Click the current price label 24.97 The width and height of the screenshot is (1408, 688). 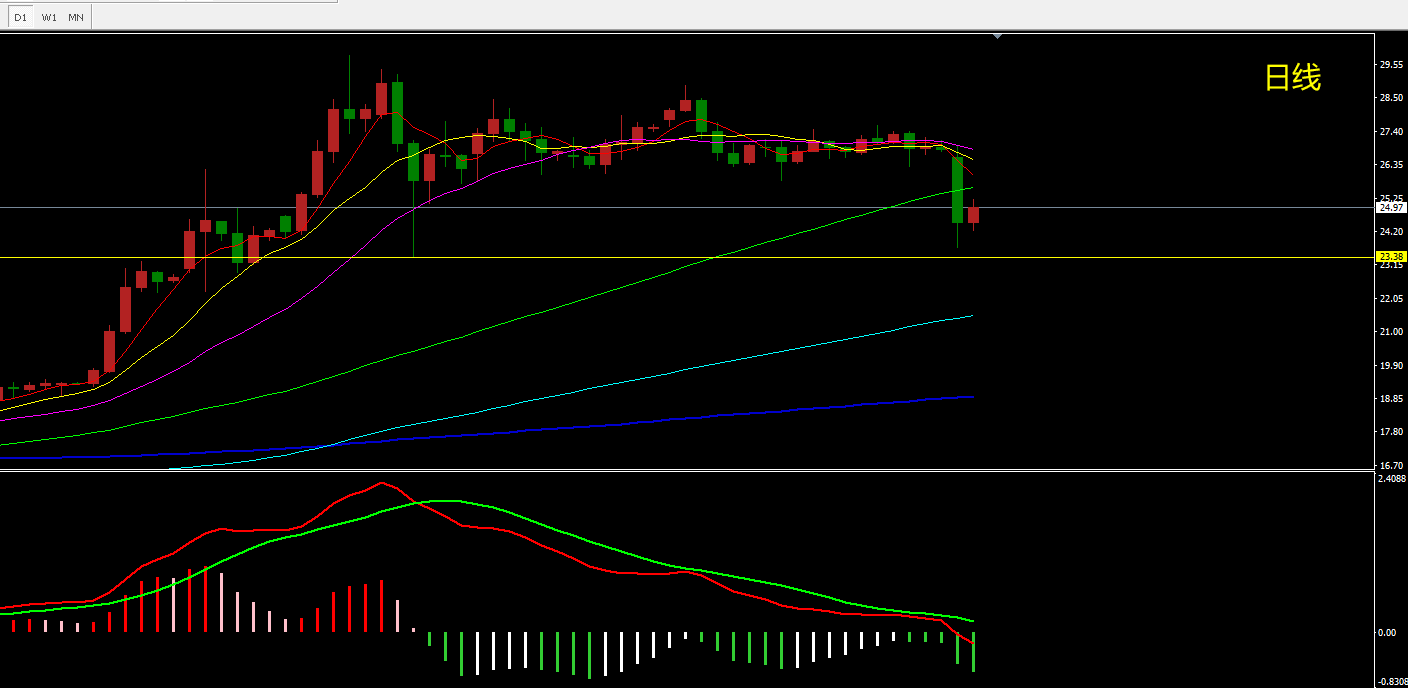pos(1392,208)
